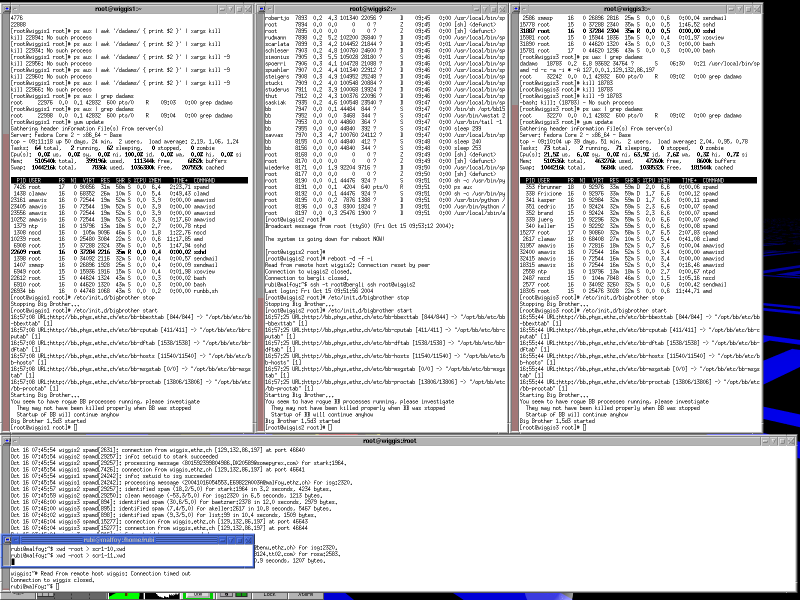Shade the root@wiggis1 window with triangle button

coord(231,9)
